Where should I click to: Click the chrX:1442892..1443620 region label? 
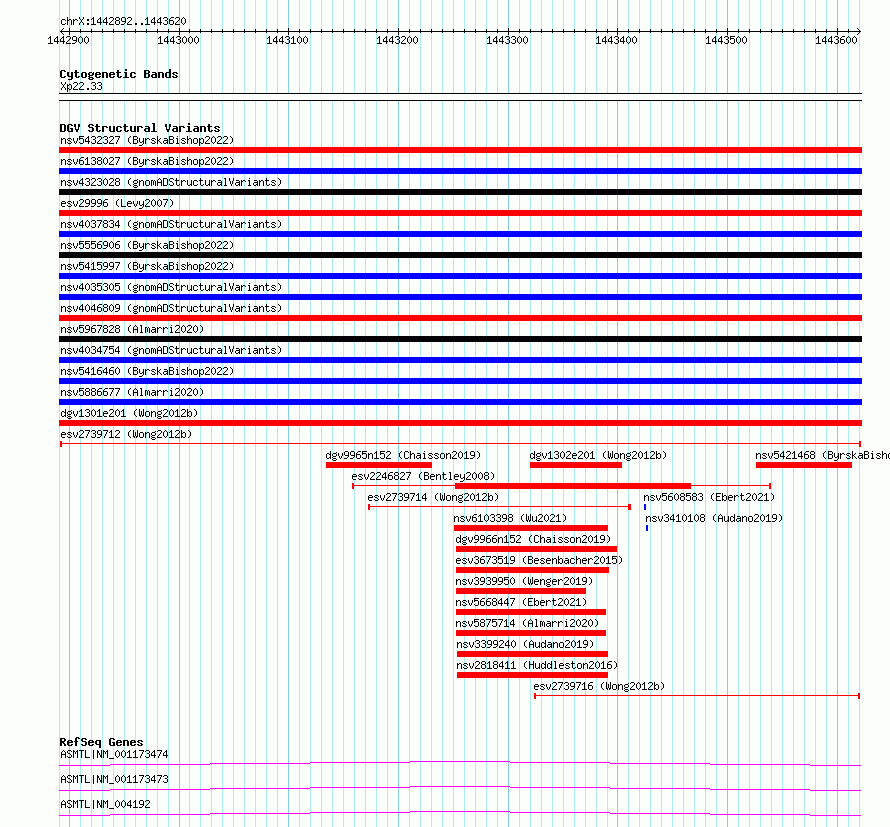(123, 22)
